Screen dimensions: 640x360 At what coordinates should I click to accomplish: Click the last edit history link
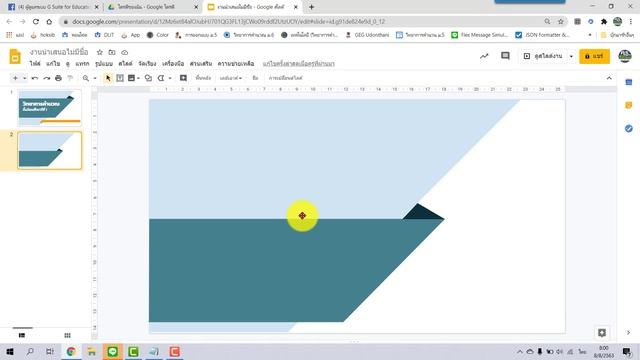pyautogui.click(x=299, y=64)
